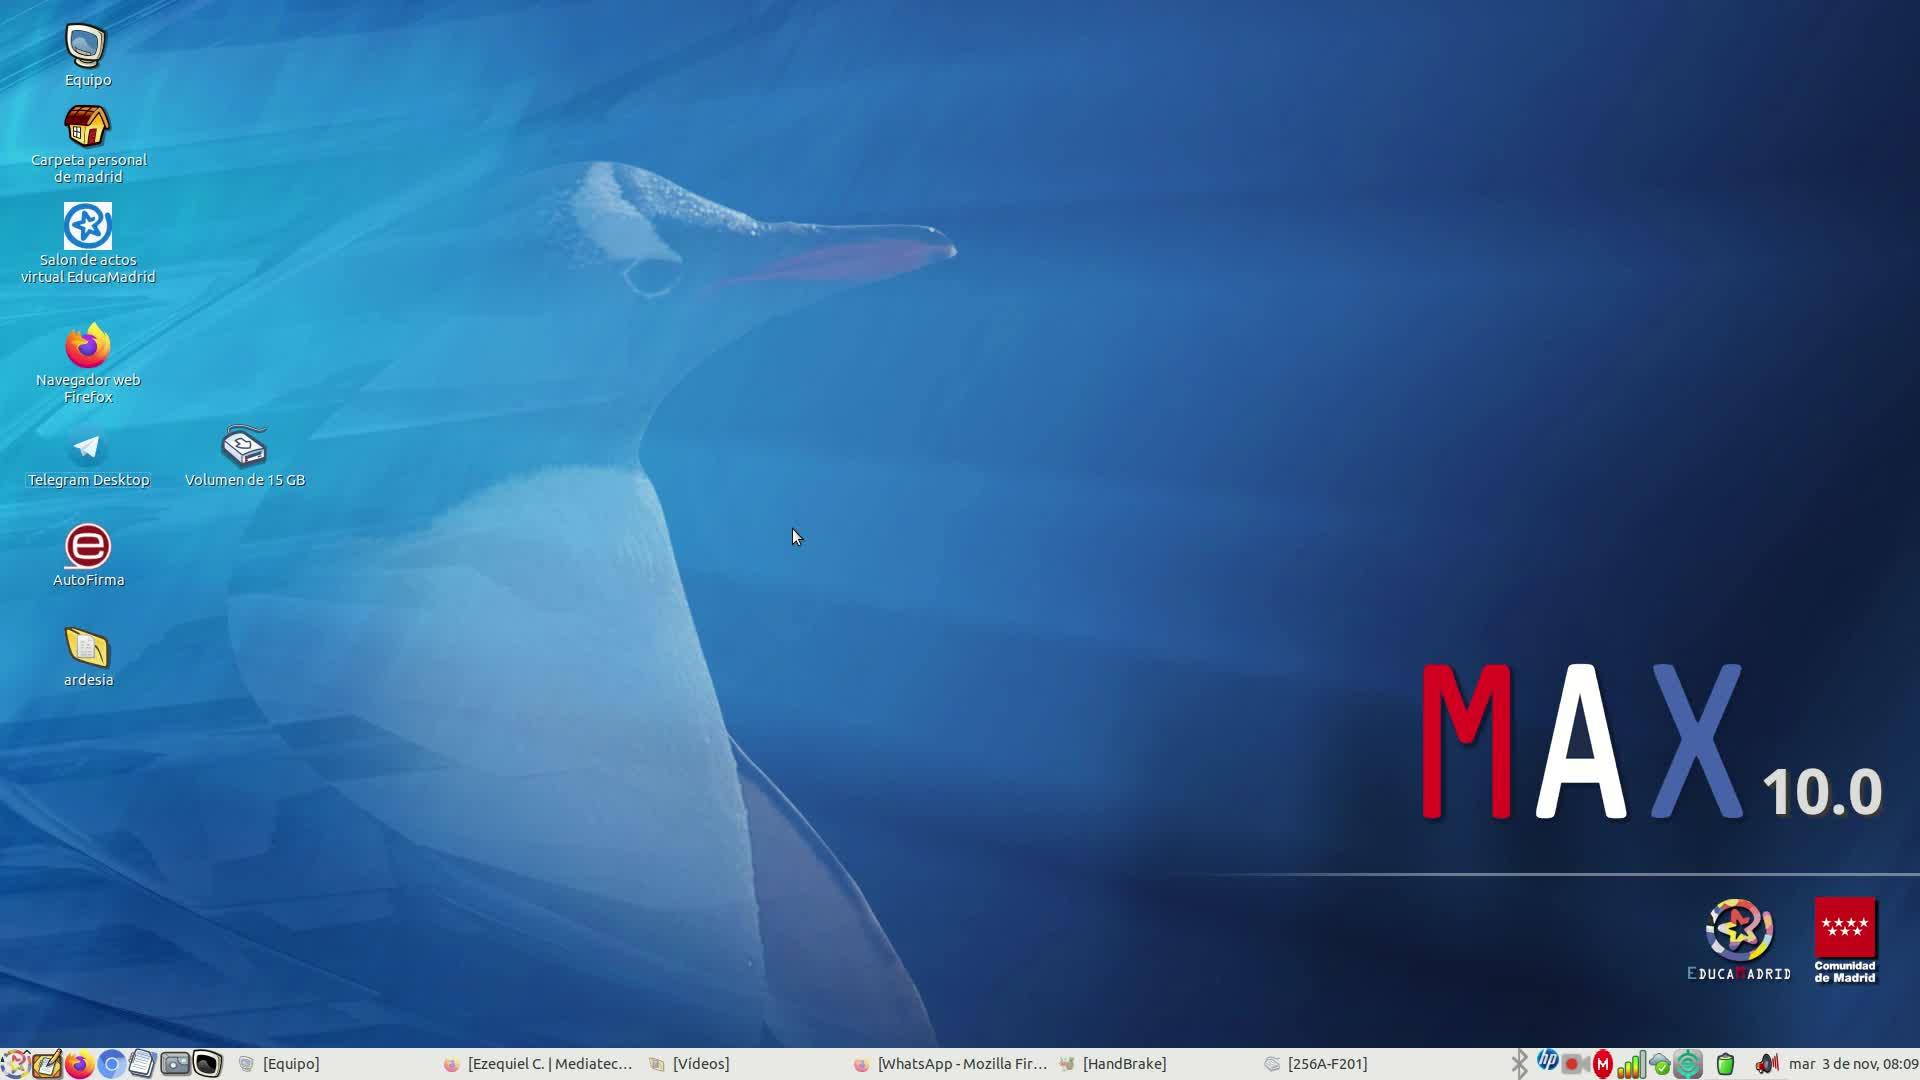The height and width of the screenshot is (1080, 1920).
Task: Launch Firefox from the panel quick launcher
Action: [79, 1064]
